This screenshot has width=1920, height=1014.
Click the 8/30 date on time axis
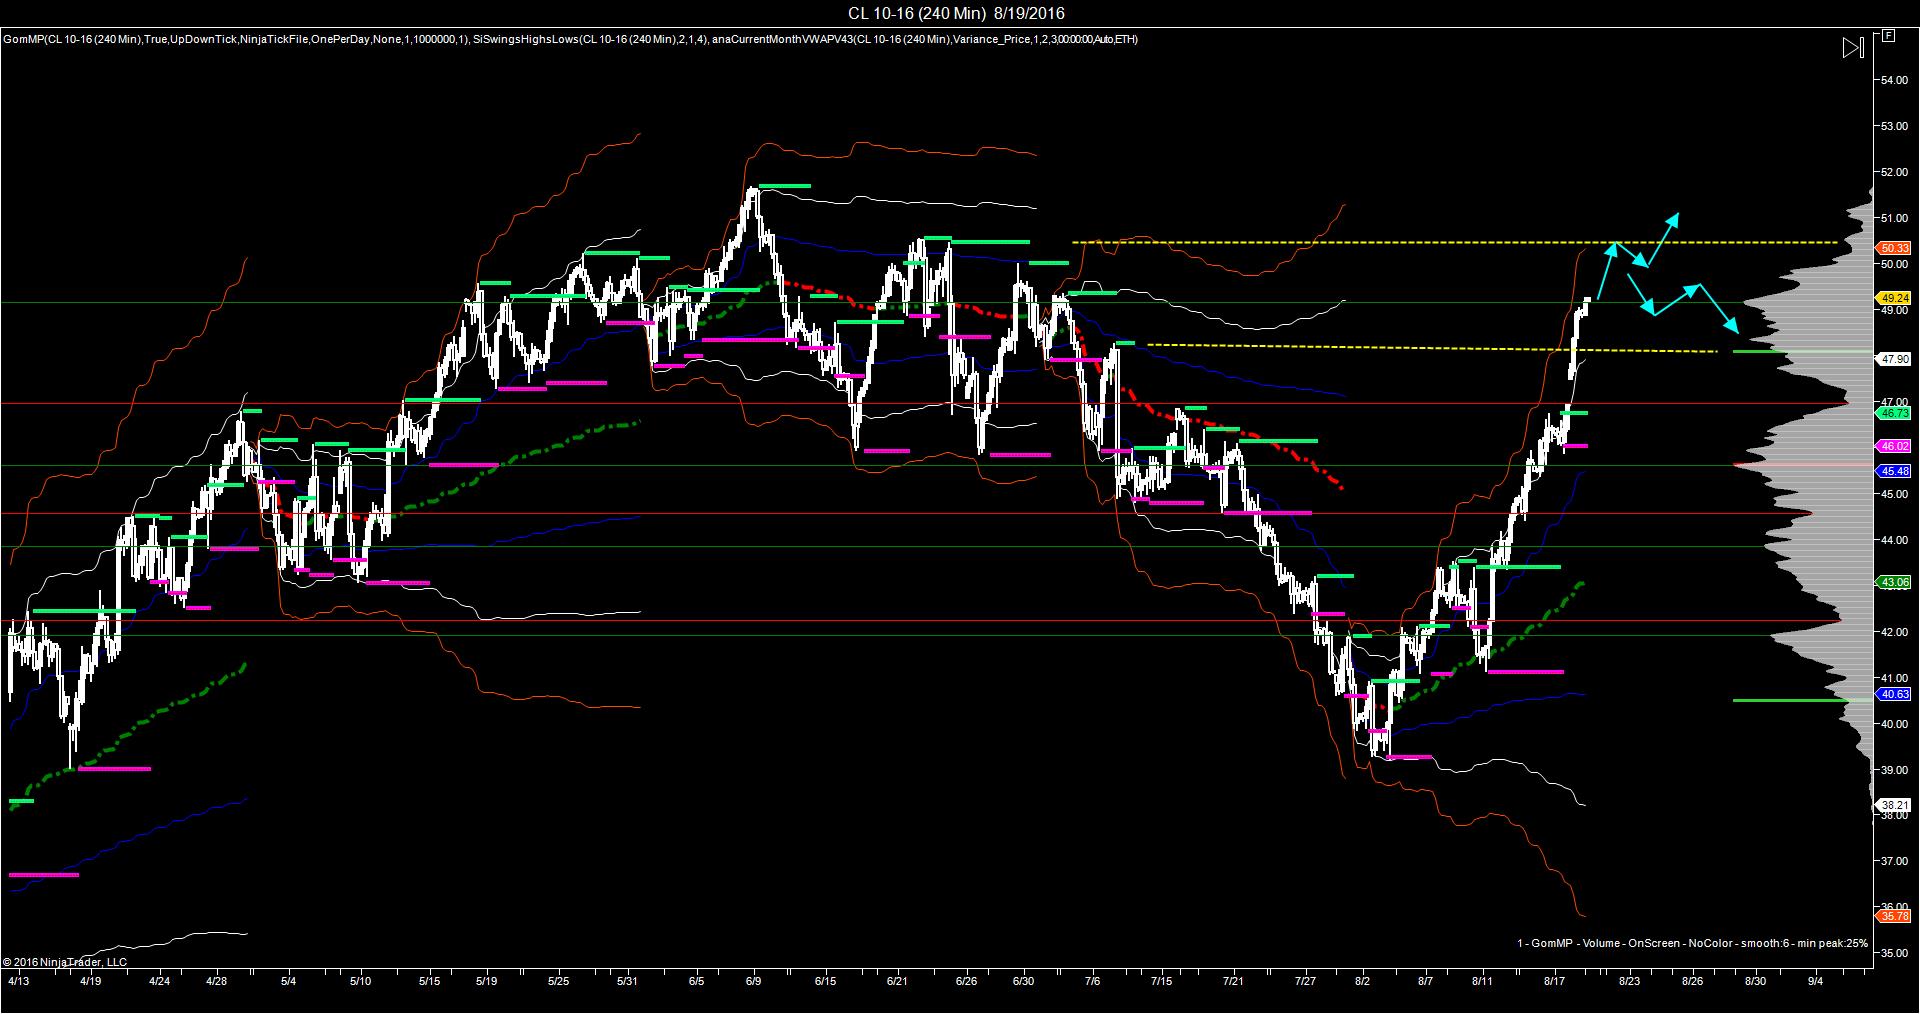tap(1755, 982)
